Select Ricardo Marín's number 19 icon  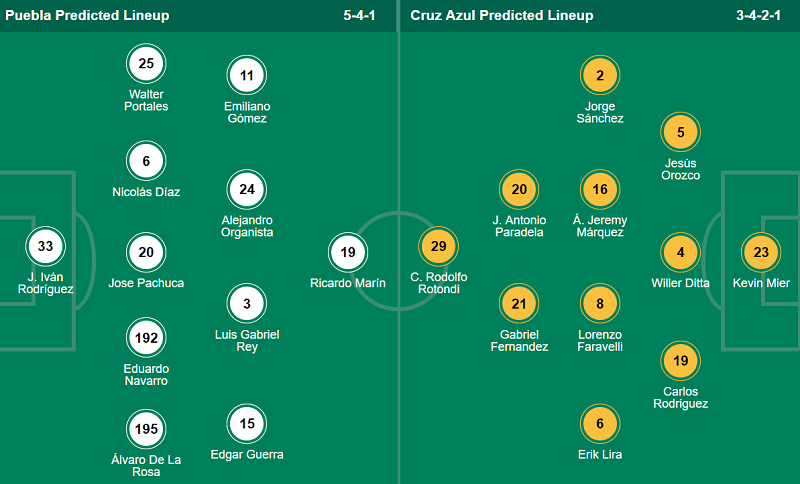(347, 253)
